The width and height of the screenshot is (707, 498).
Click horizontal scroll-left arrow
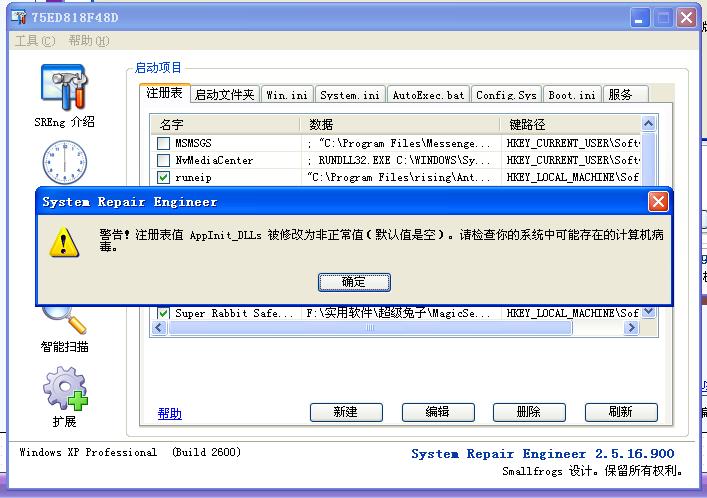[159, 327]
